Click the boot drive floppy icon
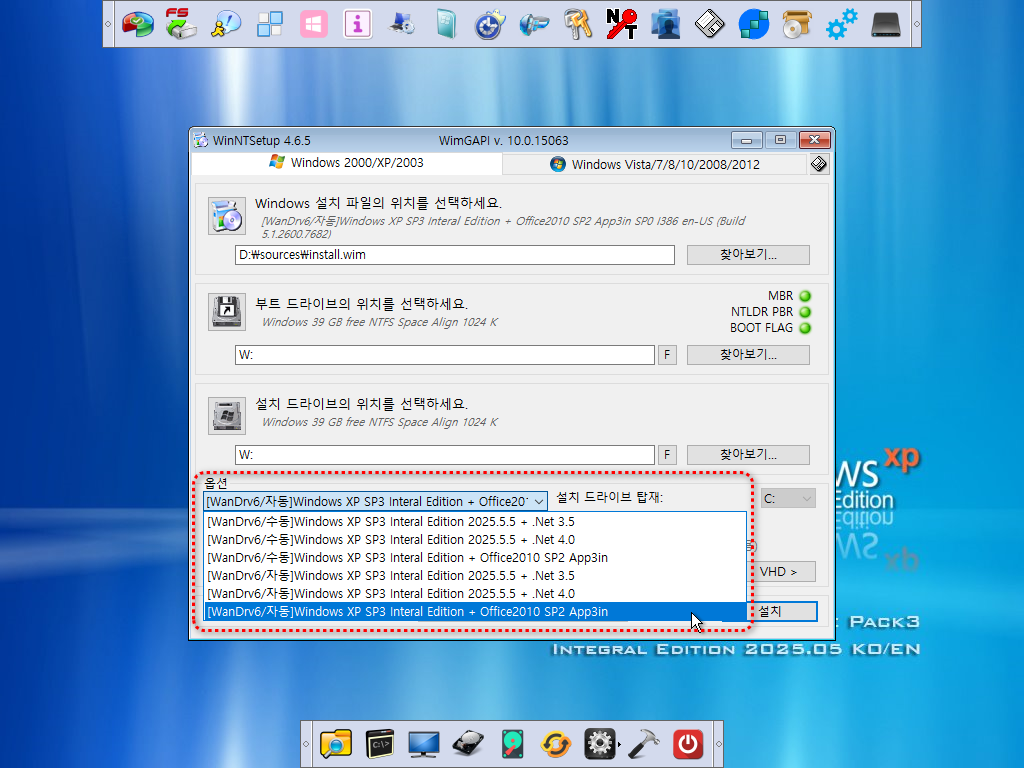This screenshot has width=1024, height=768. tap(227, 312)
